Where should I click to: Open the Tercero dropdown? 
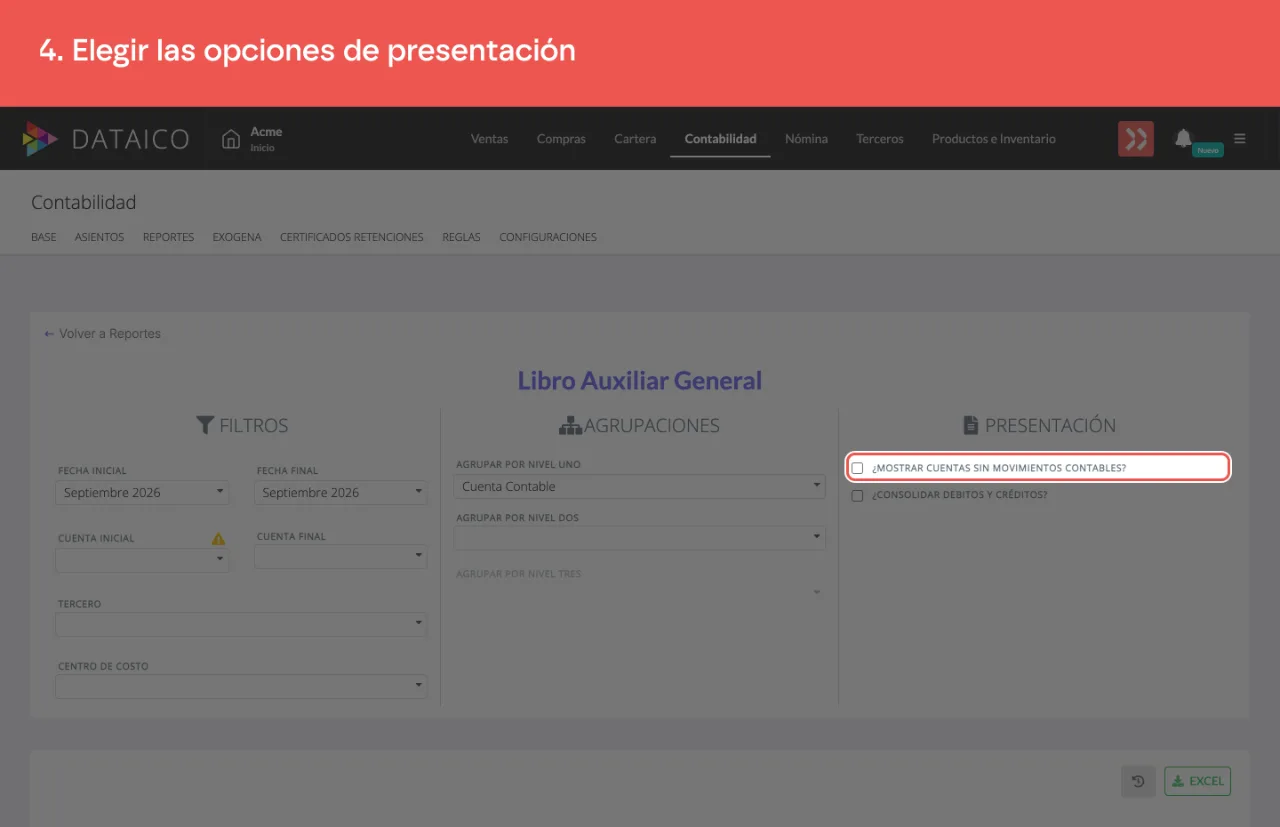[241, 624]
